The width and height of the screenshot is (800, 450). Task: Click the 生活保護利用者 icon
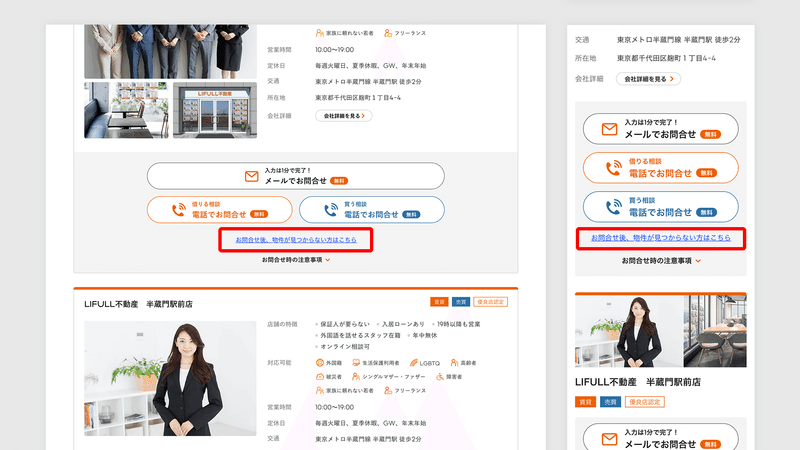click(356, 363)
